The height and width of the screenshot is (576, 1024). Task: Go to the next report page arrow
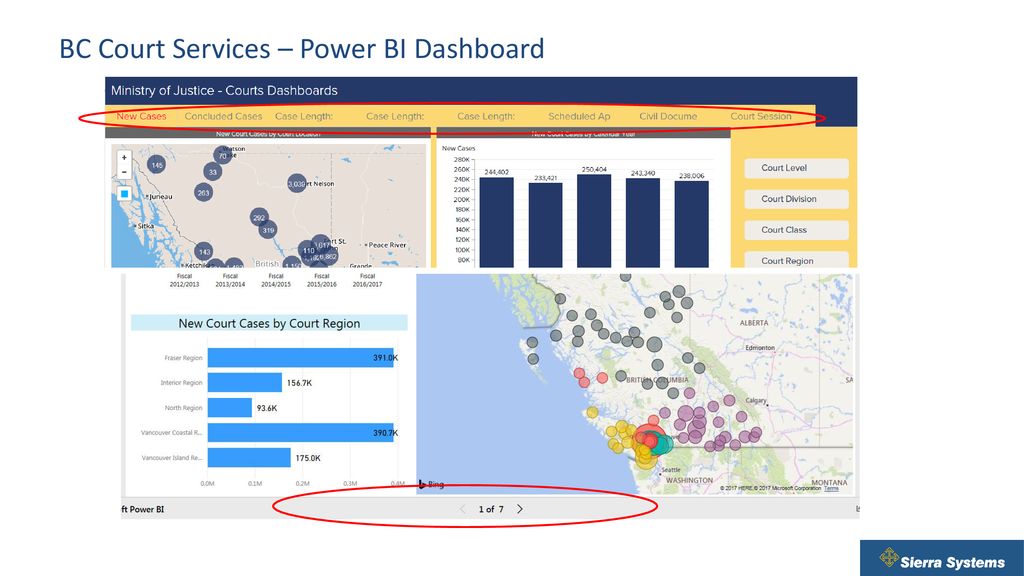point(520,509)
